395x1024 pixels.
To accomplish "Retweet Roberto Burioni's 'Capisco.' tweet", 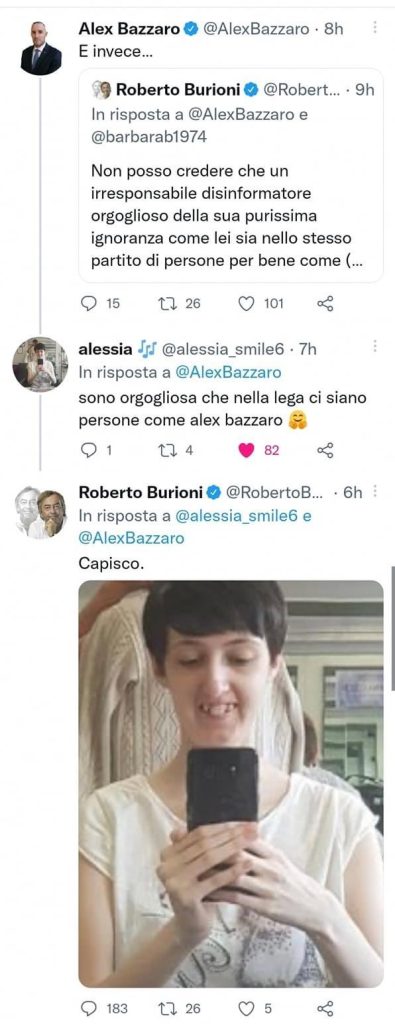I will pos(180,1008).
